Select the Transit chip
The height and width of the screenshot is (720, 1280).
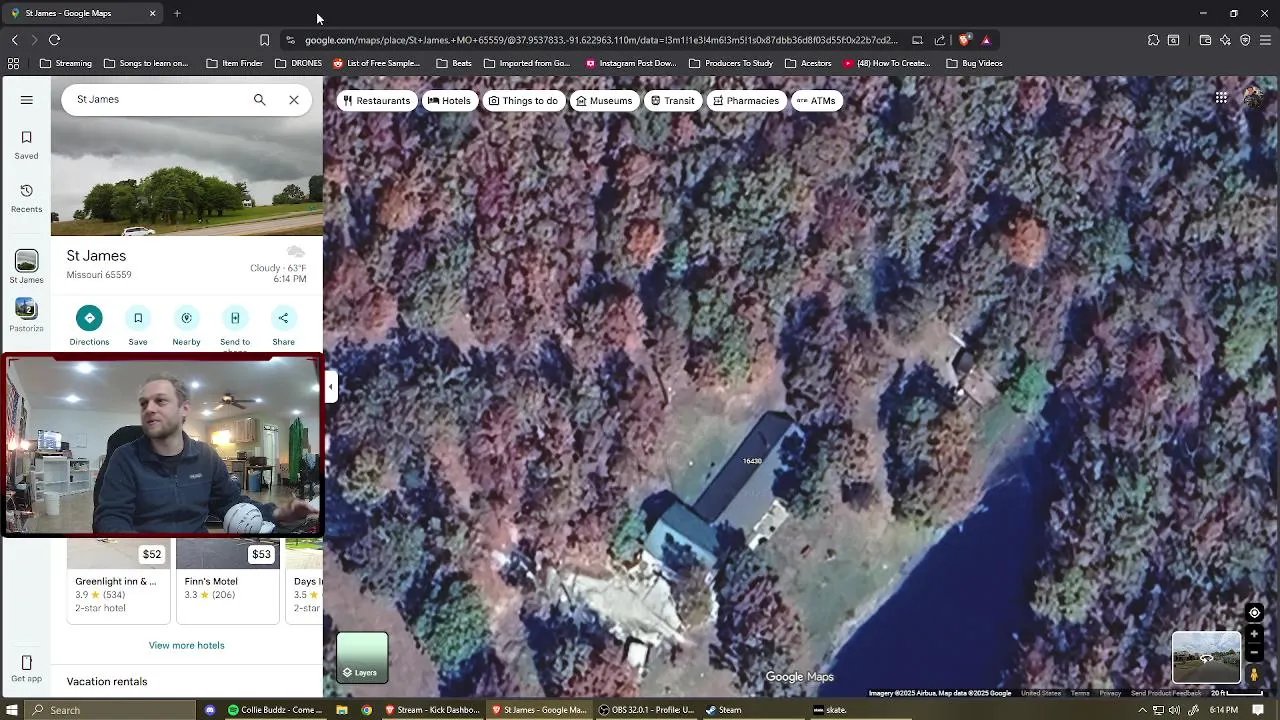672,101
